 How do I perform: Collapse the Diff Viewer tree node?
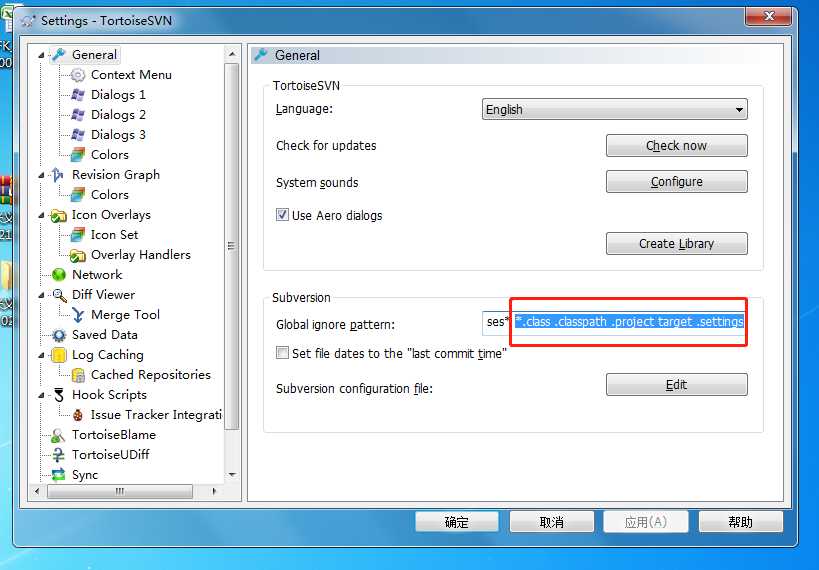click(42, 295)
